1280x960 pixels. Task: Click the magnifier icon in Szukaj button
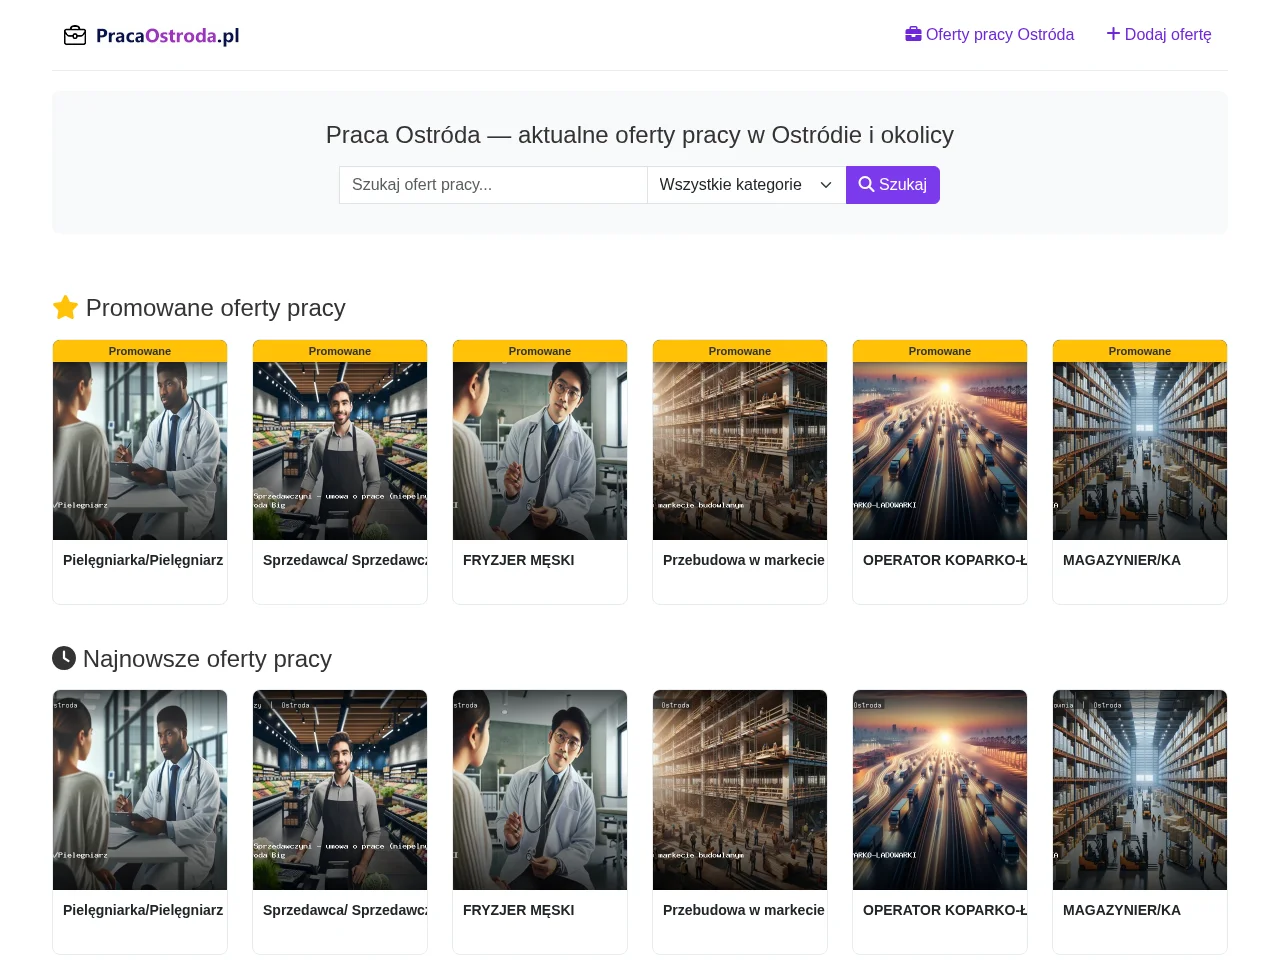point(866,185)
